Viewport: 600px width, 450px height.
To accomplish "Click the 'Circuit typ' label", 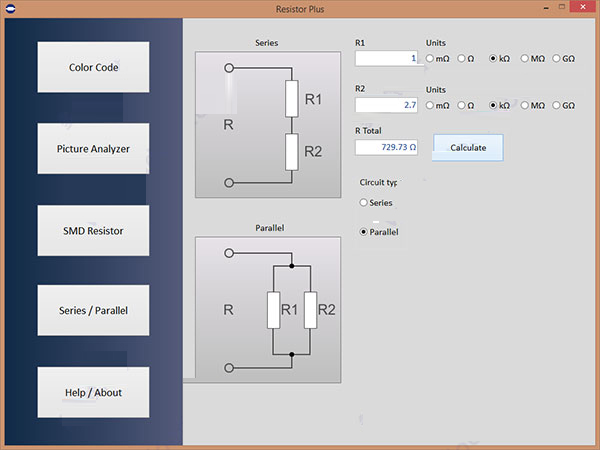I will click(x=378, y=183).
